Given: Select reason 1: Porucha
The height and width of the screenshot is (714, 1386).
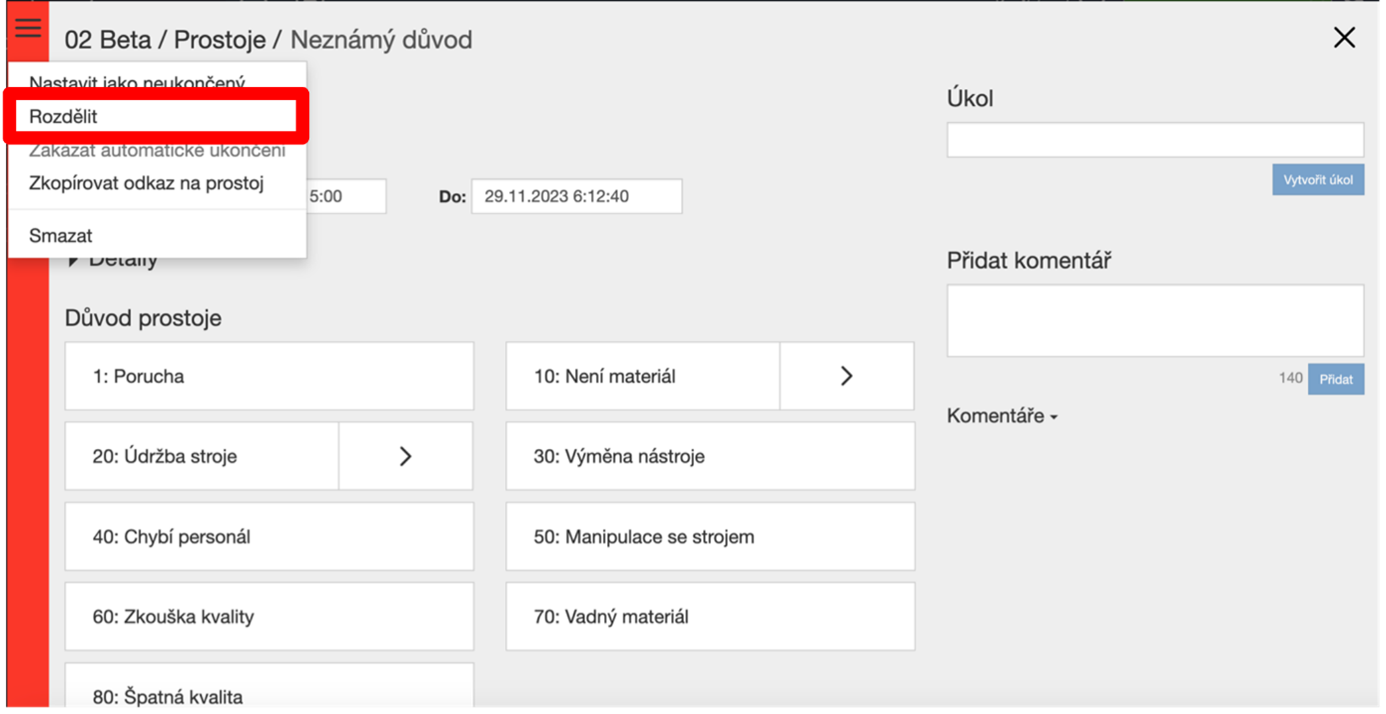Looking at the screenshot, I should pos(269,376).
